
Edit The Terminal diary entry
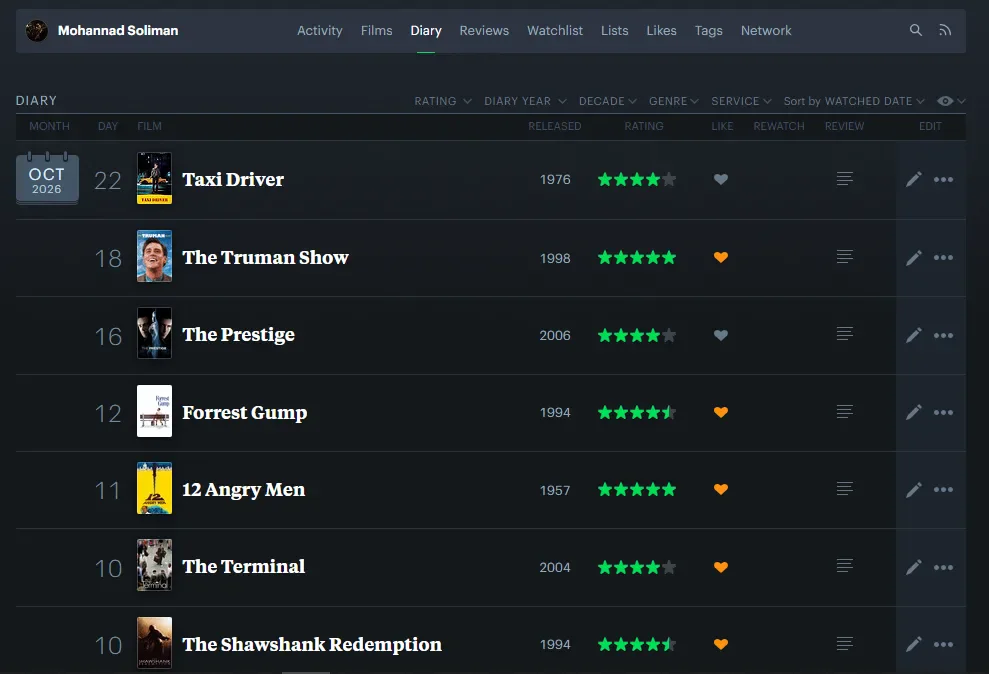[x=913, y=567]
